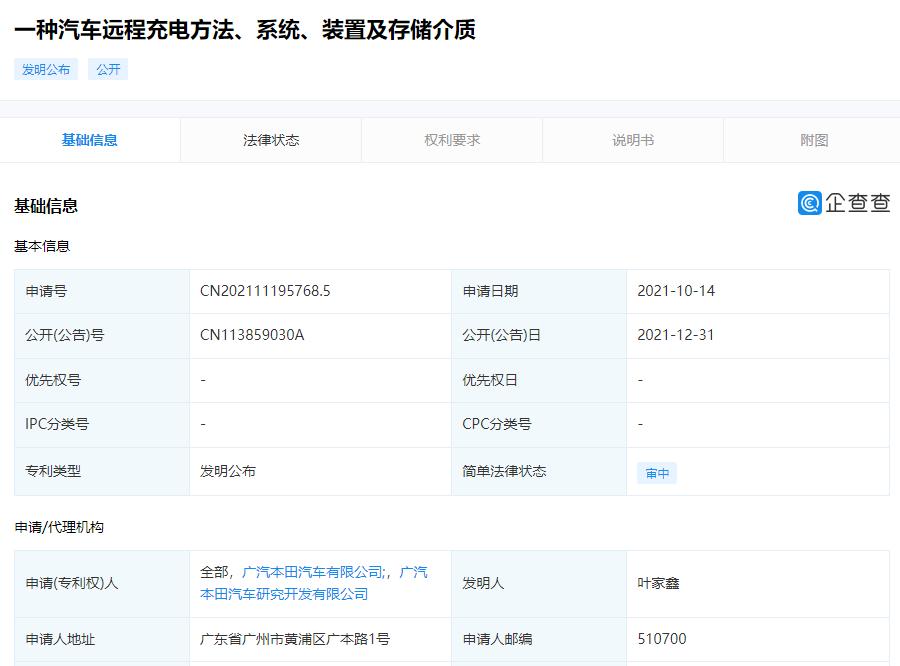Click the 申请号 field label
Screen dimensions: 900x666
tap(46, 291)
